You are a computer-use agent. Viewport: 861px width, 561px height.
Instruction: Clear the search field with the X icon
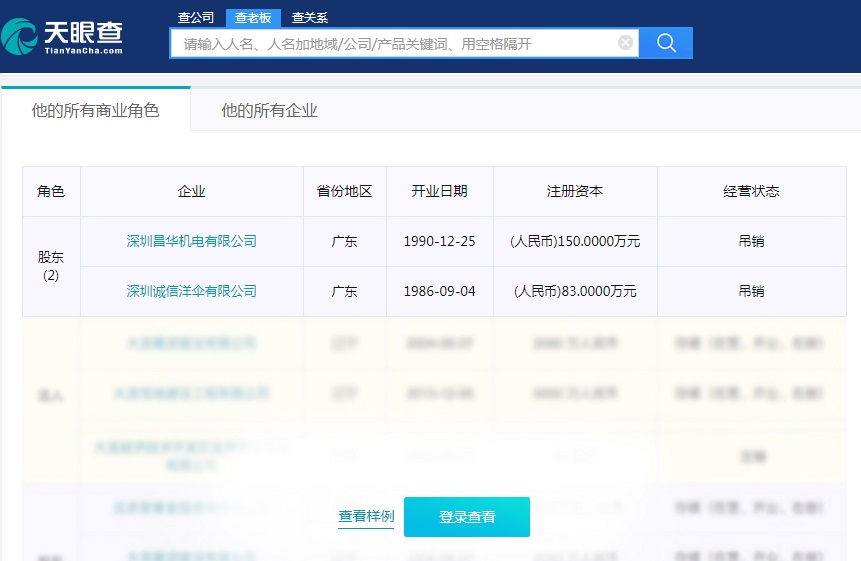625,42
